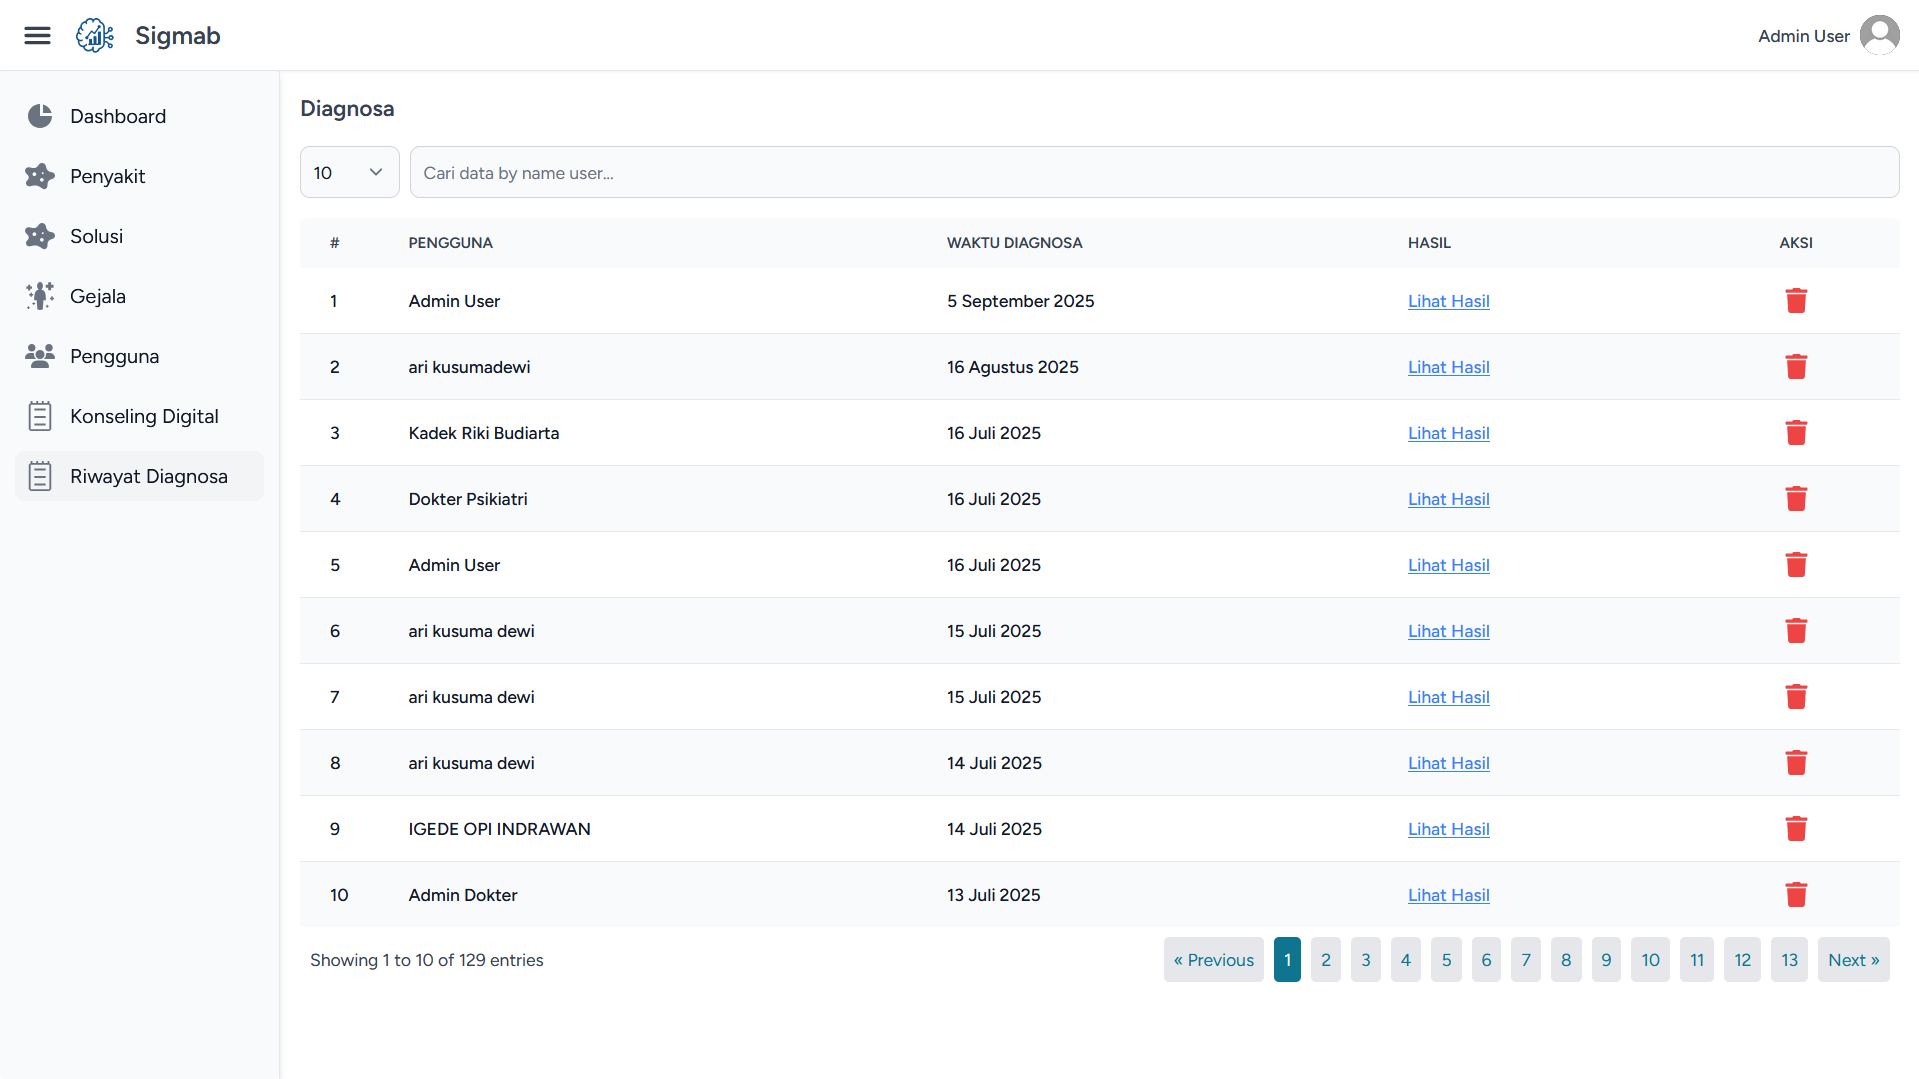
Task: Delete the ari kusumadewi diagnosis entry
Action: pyautogui.click(x=1795, y=367)
